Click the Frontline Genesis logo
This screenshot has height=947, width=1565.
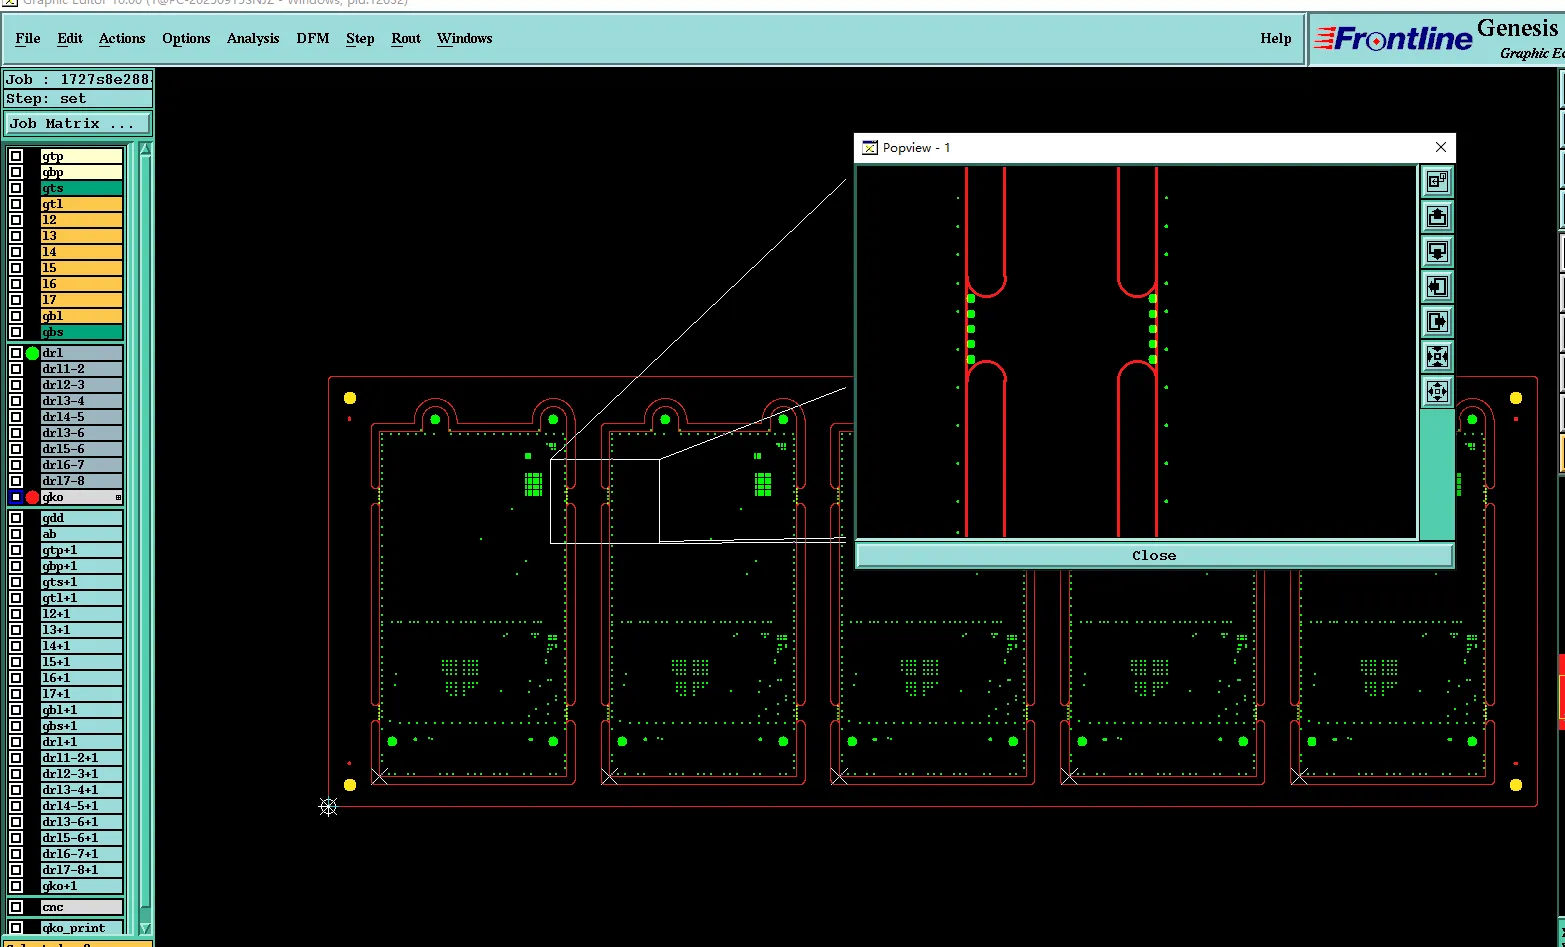[1438, 40]
